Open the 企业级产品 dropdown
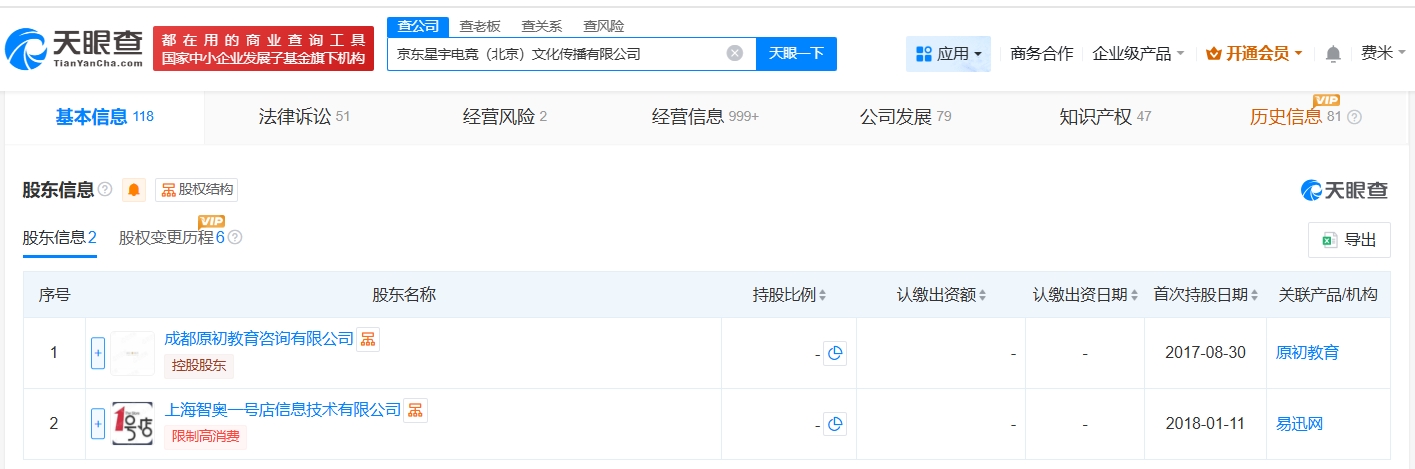Screen dimensions: 1415x469 click(x=1138, y=54)
